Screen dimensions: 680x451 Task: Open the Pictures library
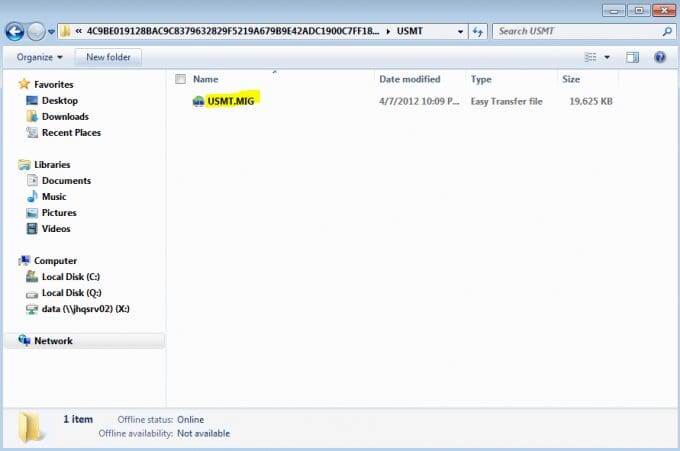click(x=59, y=213)
